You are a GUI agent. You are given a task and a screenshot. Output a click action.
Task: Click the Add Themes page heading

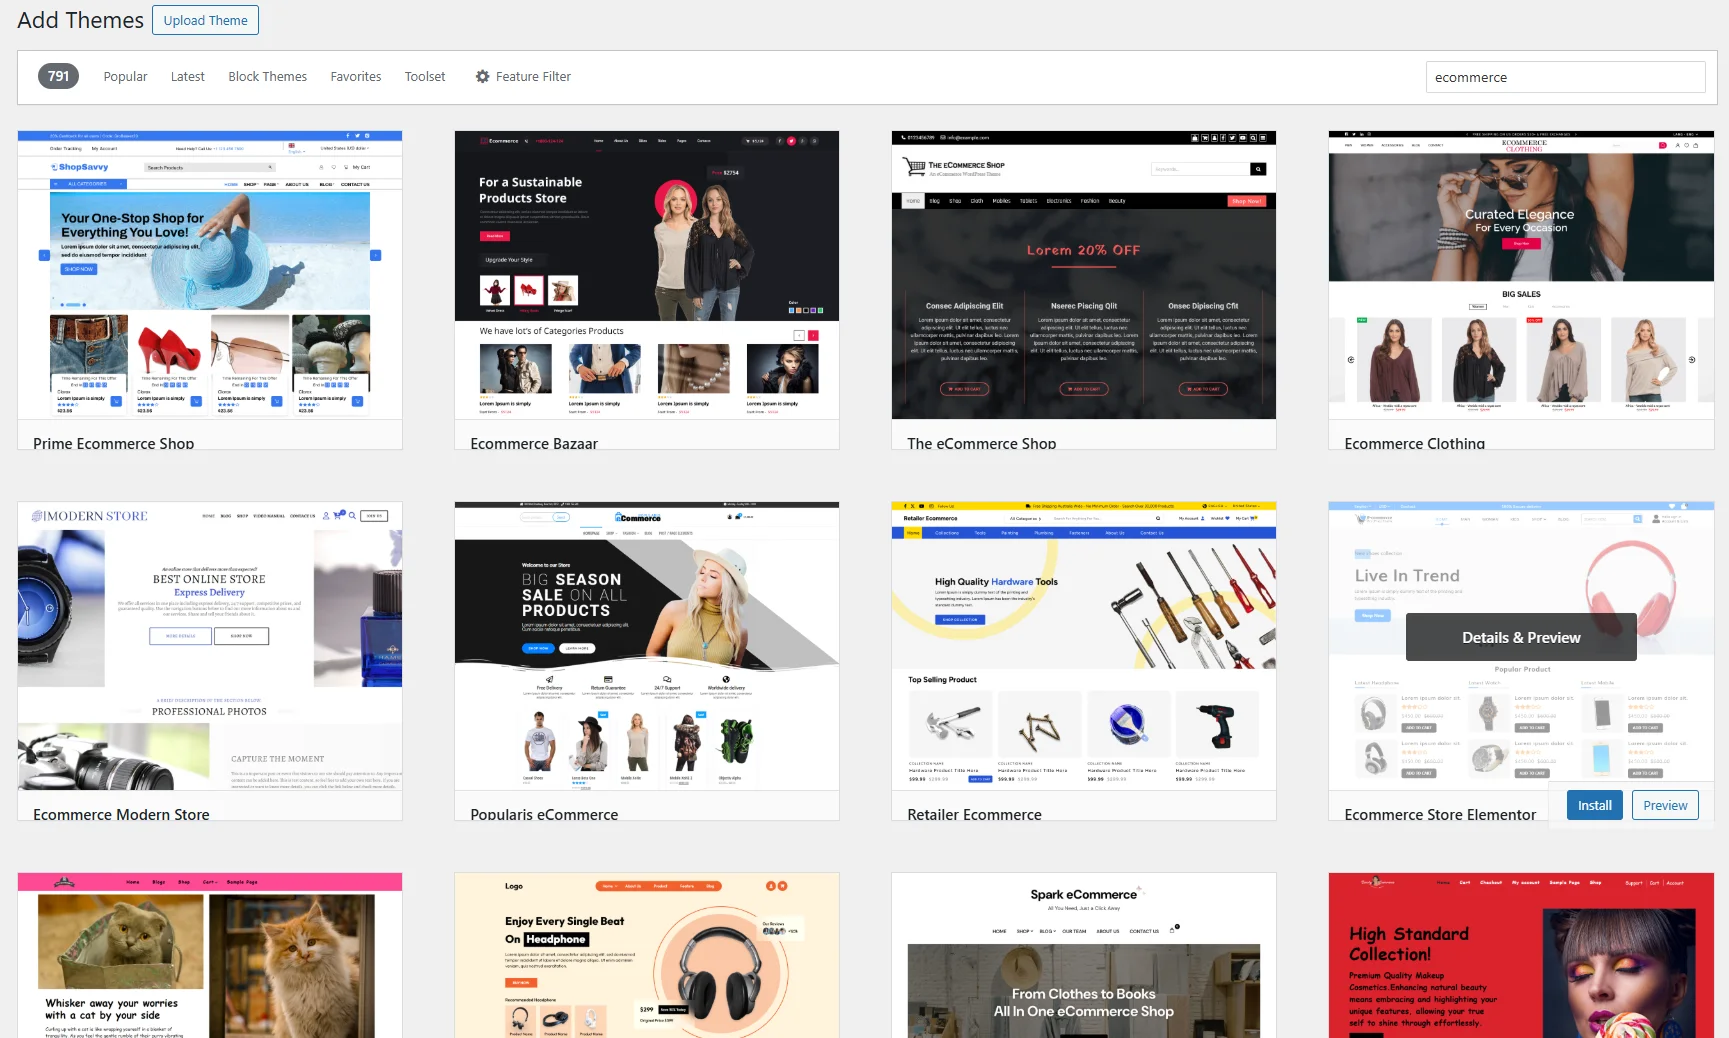point(80,20)
